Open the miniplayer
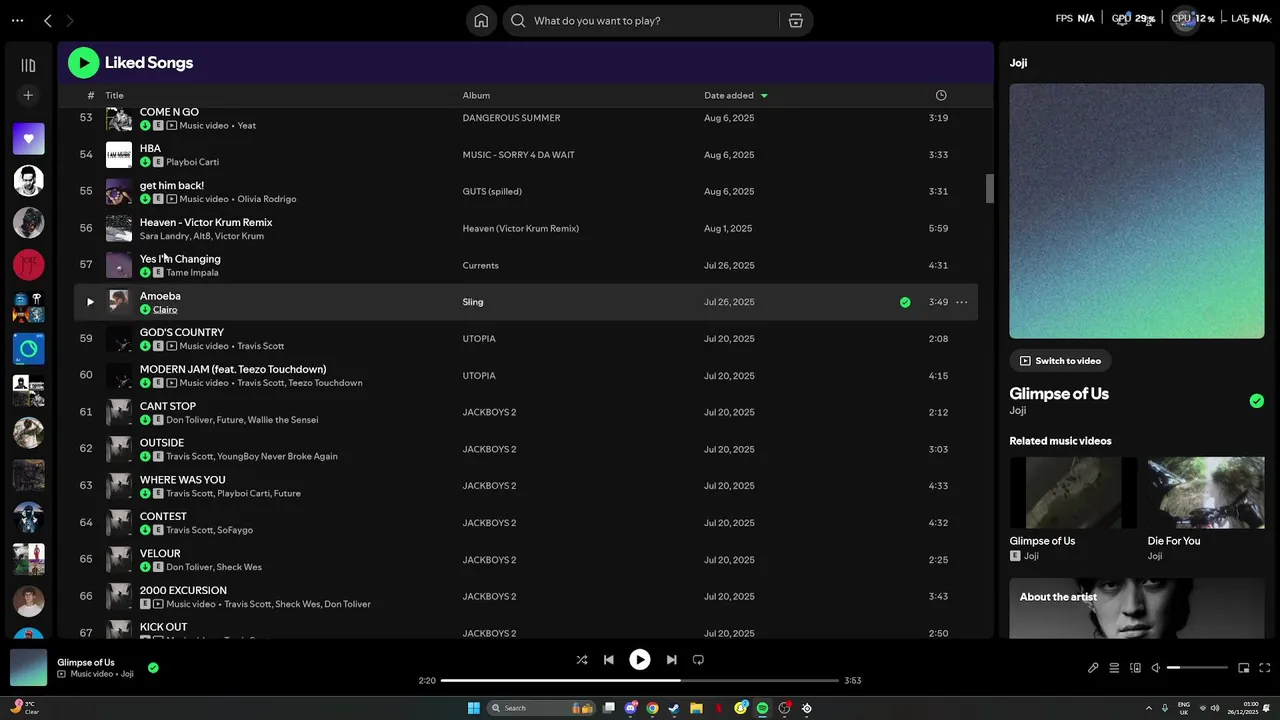 (1244, 668)
